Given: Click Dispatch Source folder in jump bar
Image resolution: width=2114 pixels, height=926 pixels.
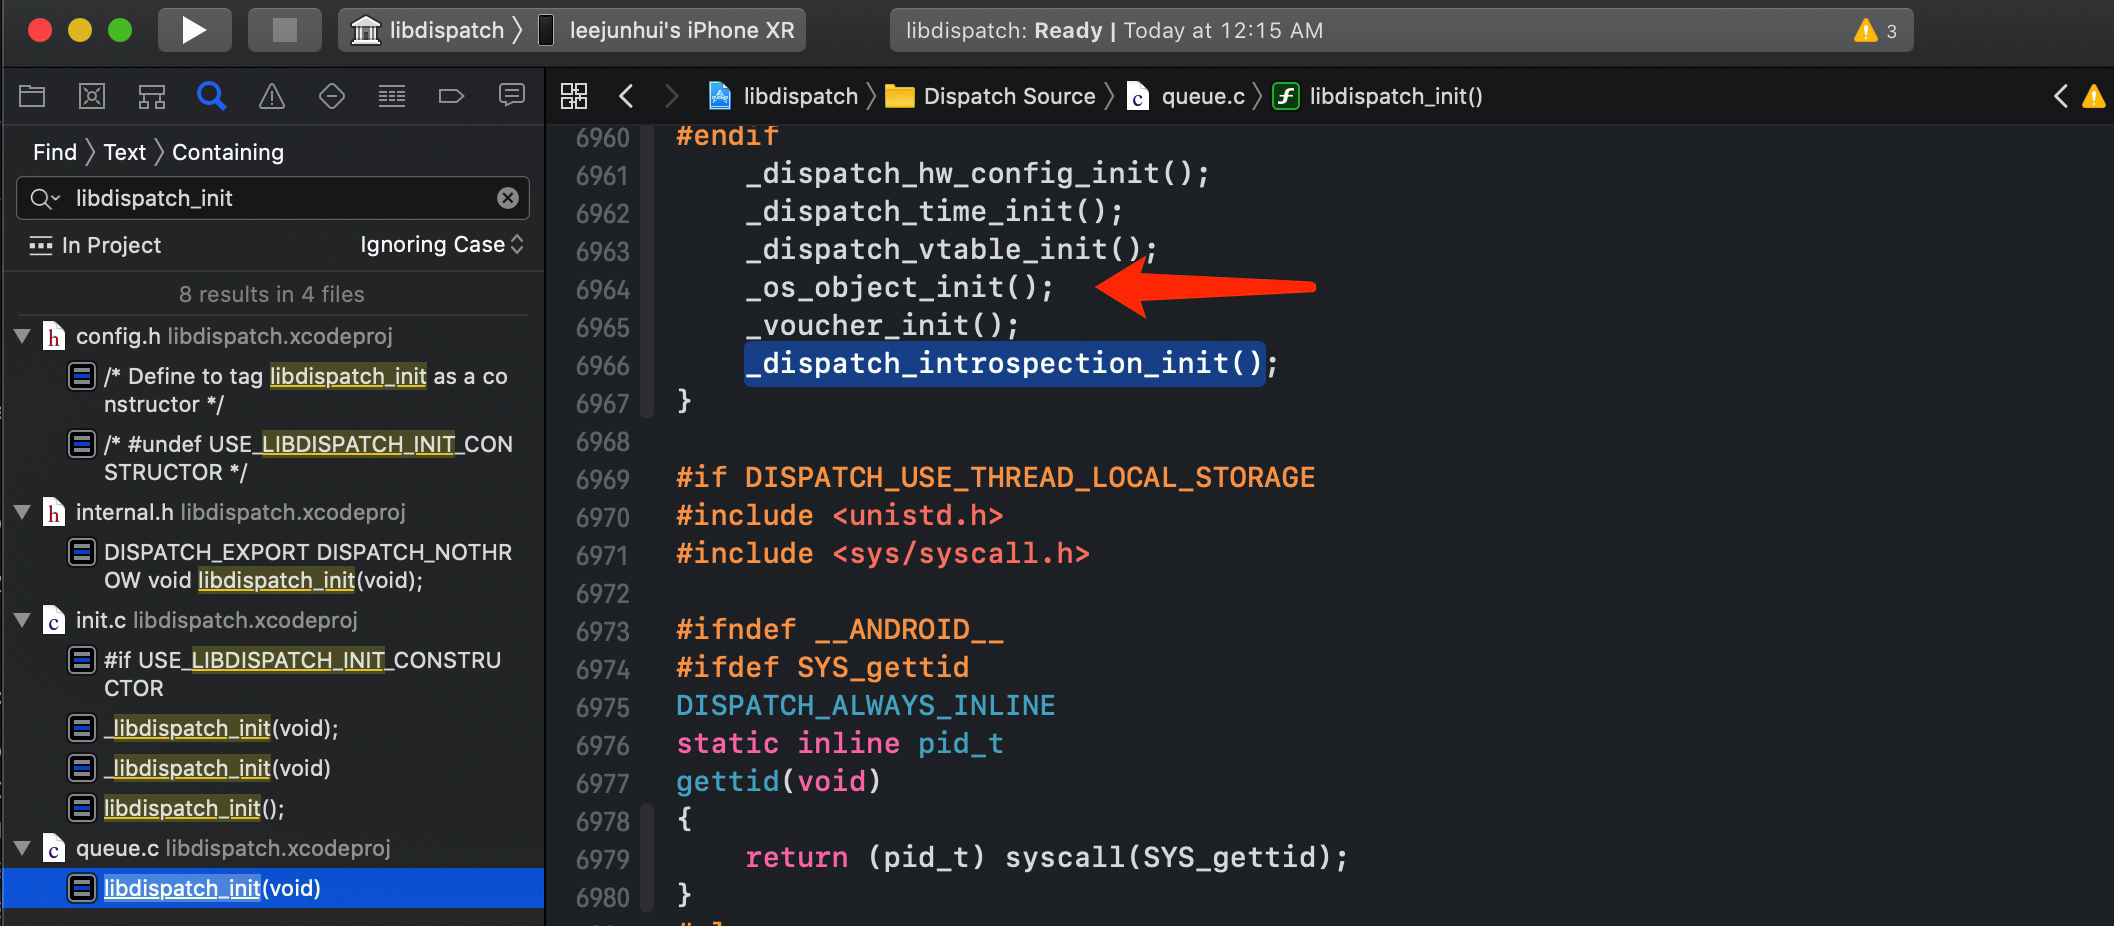Looking at the screenshot, I should point(991,96).
